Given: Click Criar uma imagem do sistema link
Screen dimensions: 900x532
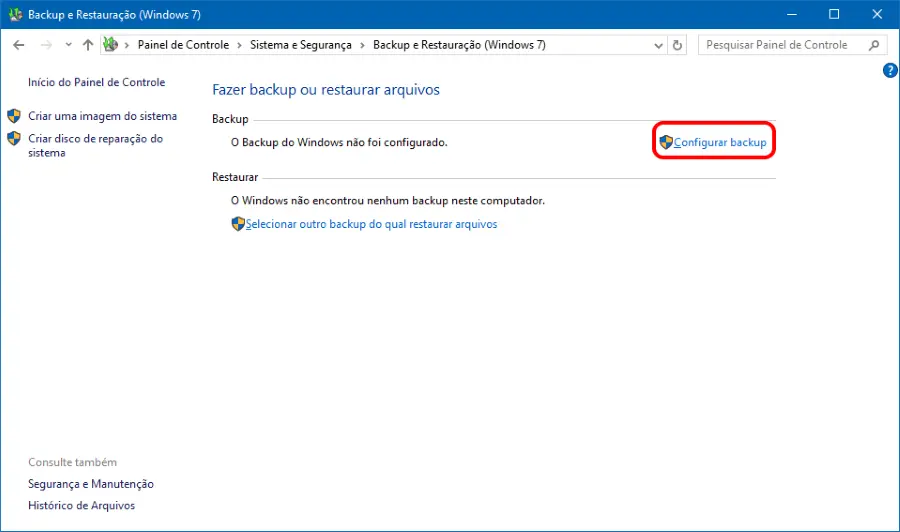Looking at the screenshot, I should (103, 116).
